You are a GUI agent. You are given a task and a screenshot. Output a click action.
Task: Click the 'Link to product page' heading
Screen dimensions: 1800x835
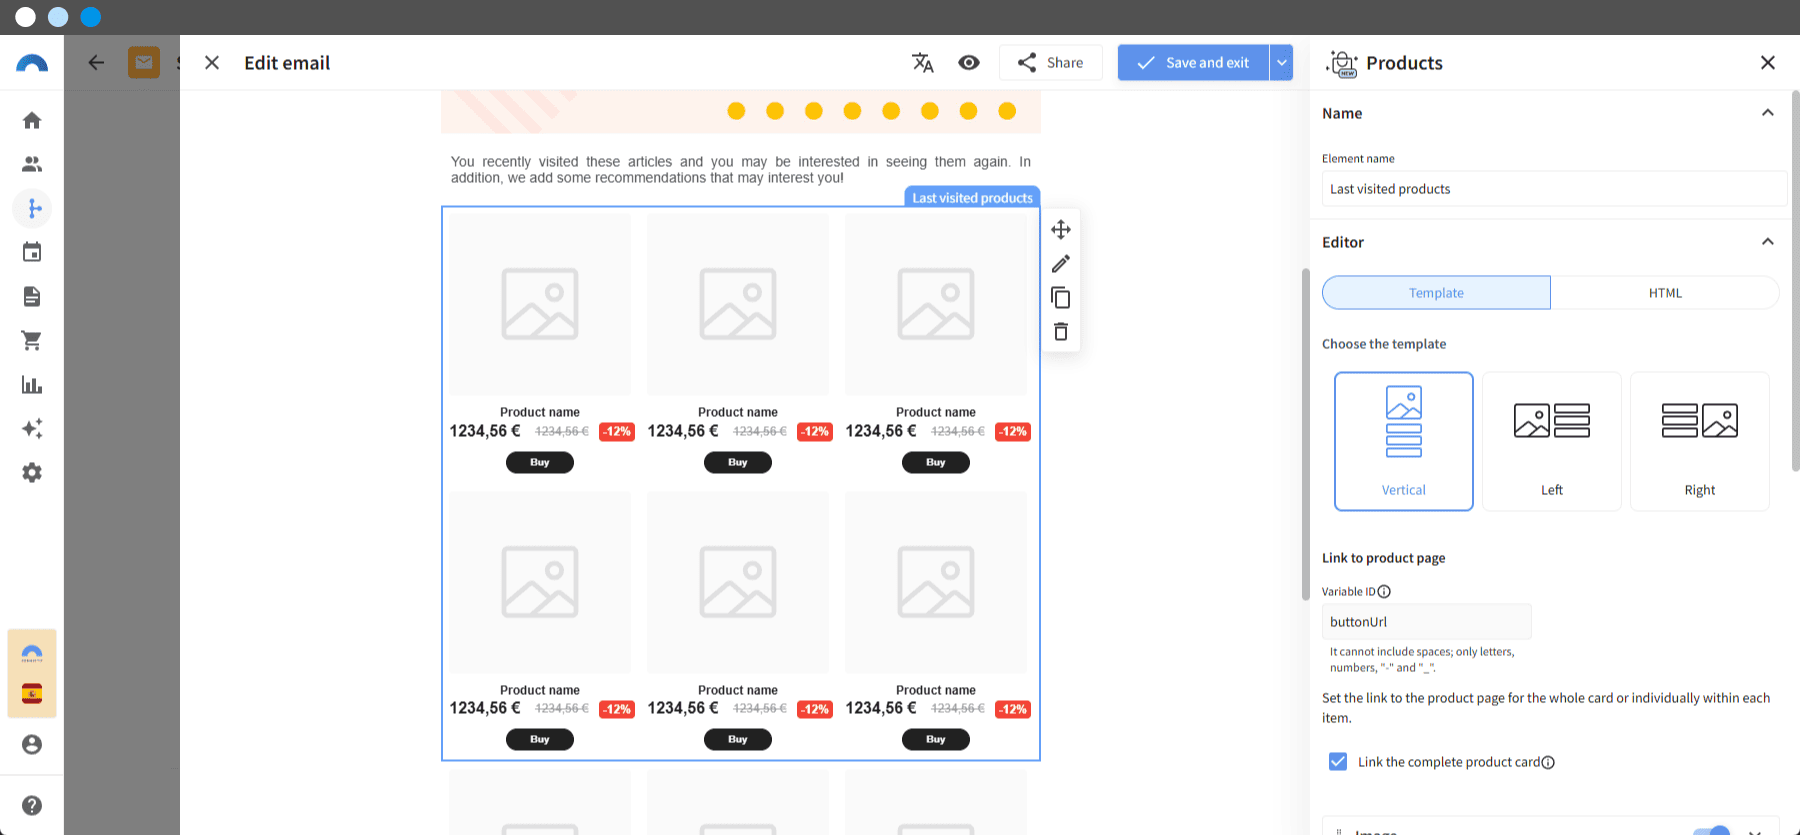pos(1383,558)
